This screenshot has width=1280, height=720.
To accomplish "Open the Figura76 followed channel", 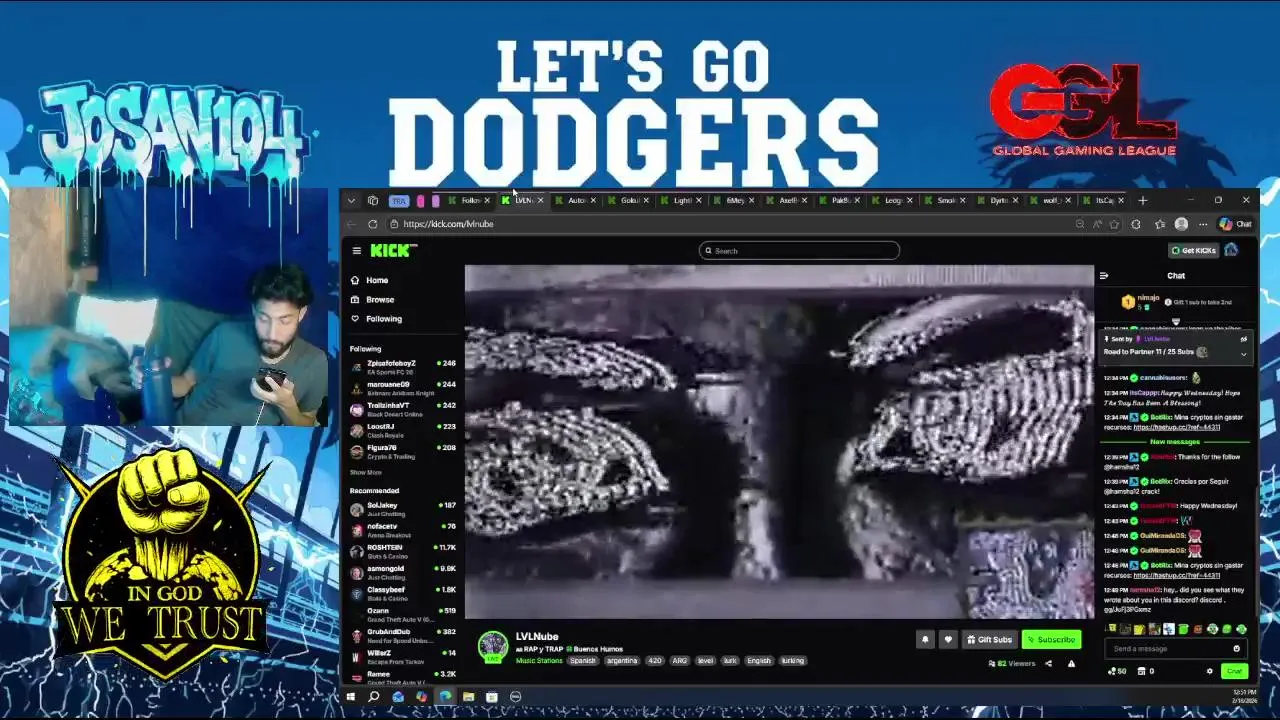I will pos(402,451).
